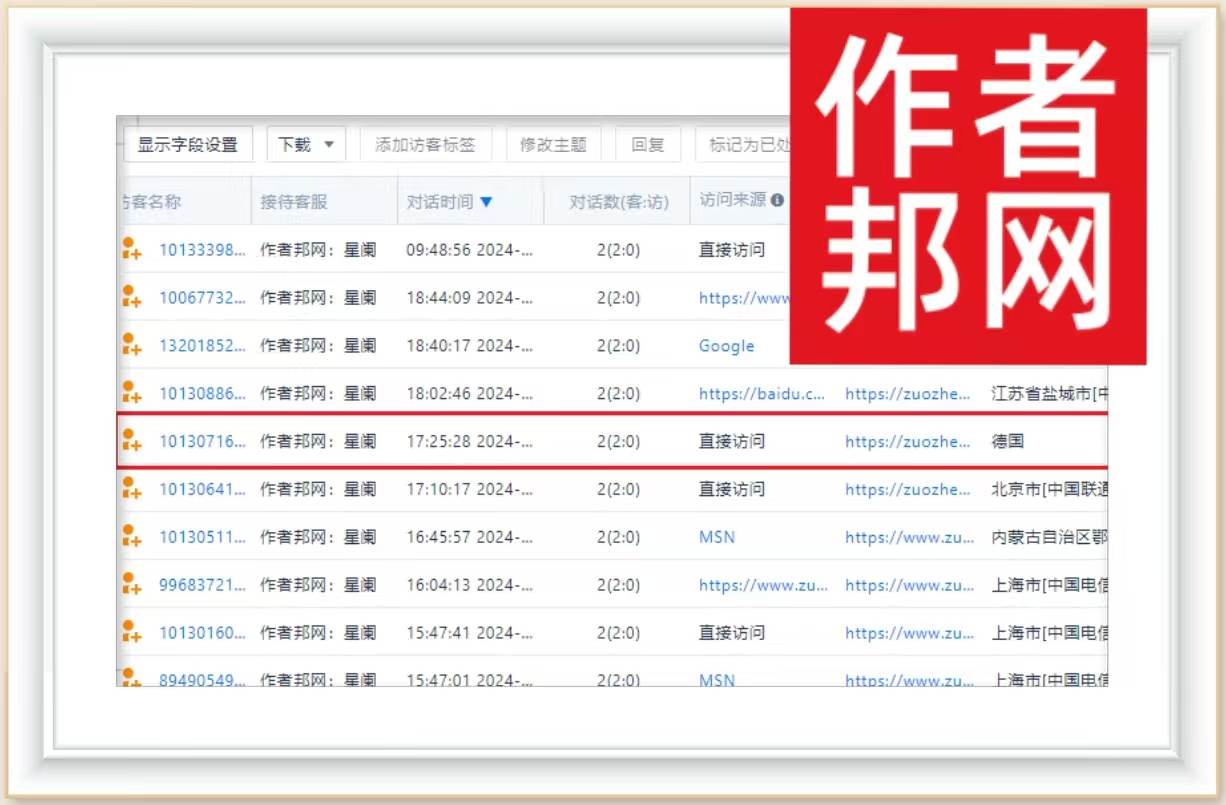This screenshot has height=805, width=1226.
Task: Click the 接待客服 column header
Action: pos(294,202)
